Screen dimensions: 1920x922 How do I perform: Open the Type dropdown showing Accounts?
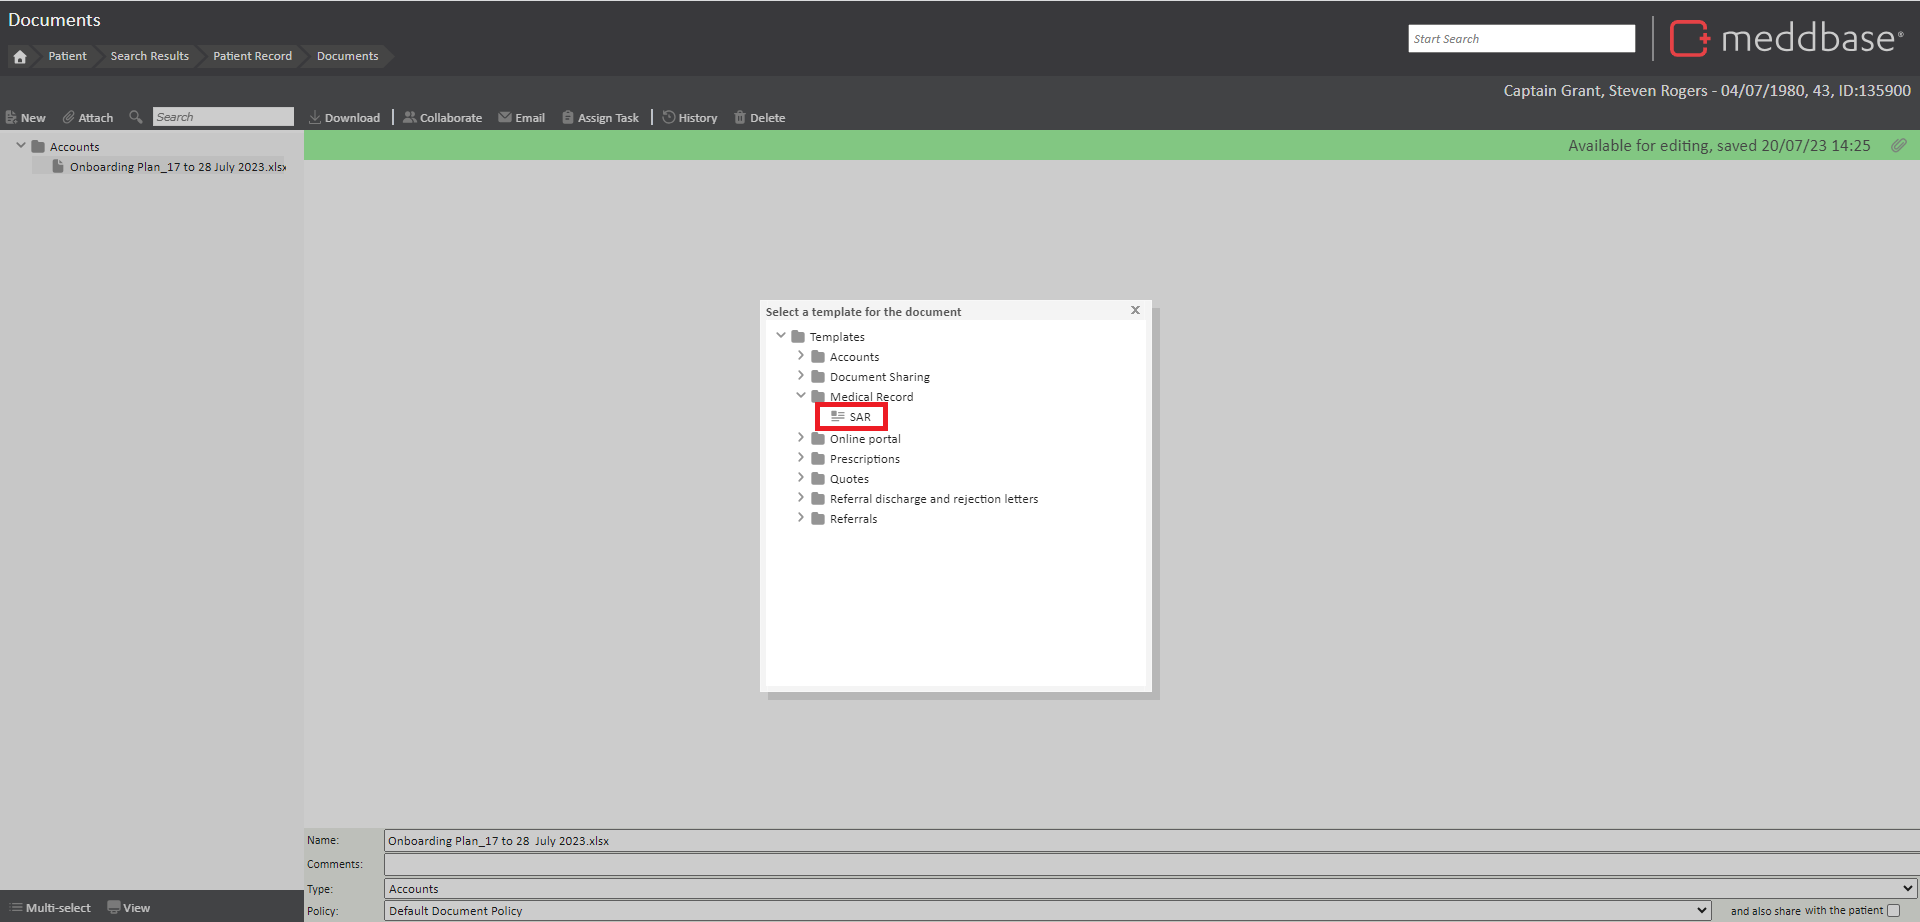(1150, 889)
